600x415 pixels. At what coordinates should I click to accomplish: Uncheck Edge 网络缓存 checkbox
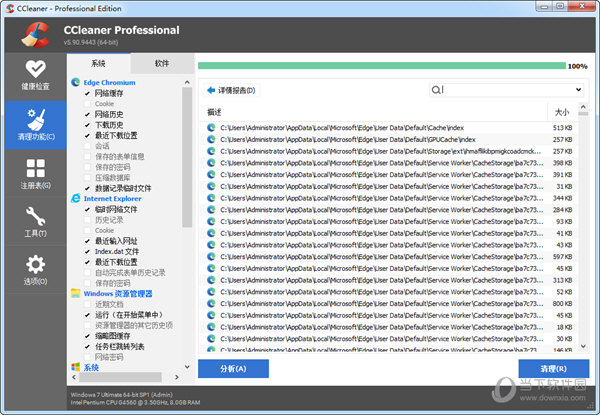(87, 93)
